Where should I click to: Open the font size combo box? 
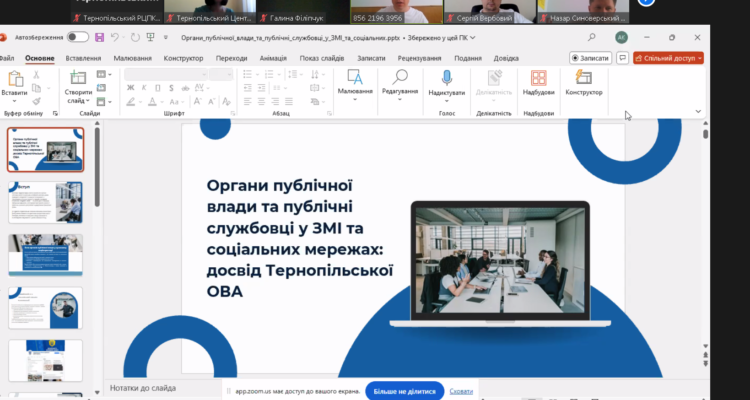click(221, 75)
